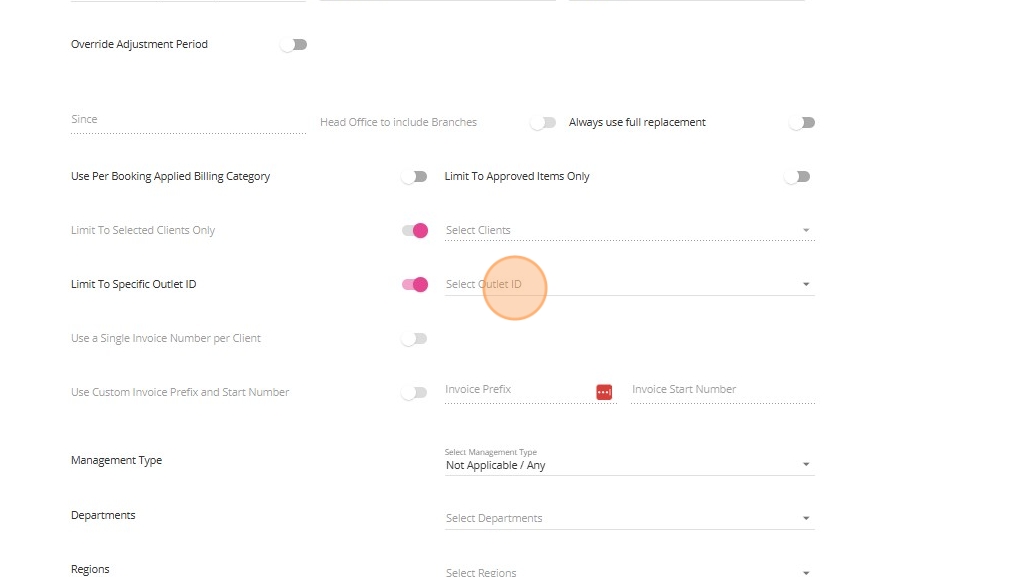Toggle Override Adjustment Period switch
This screenshot has width=1032, height=577.
(x=294, y=45)
